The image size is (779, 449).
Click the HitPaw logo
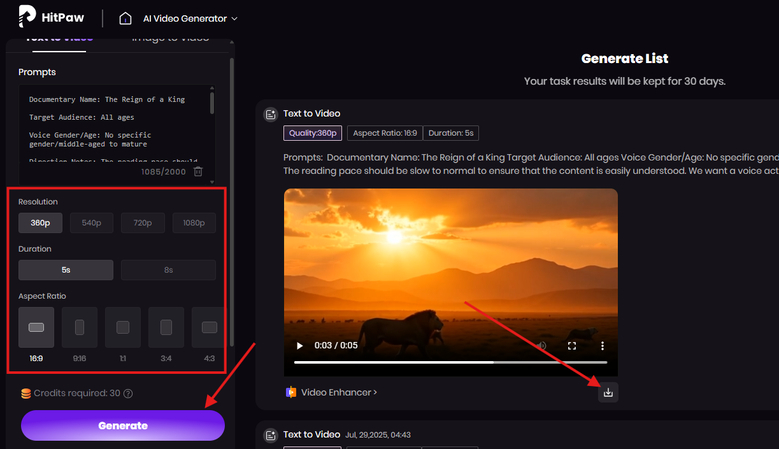51,16
